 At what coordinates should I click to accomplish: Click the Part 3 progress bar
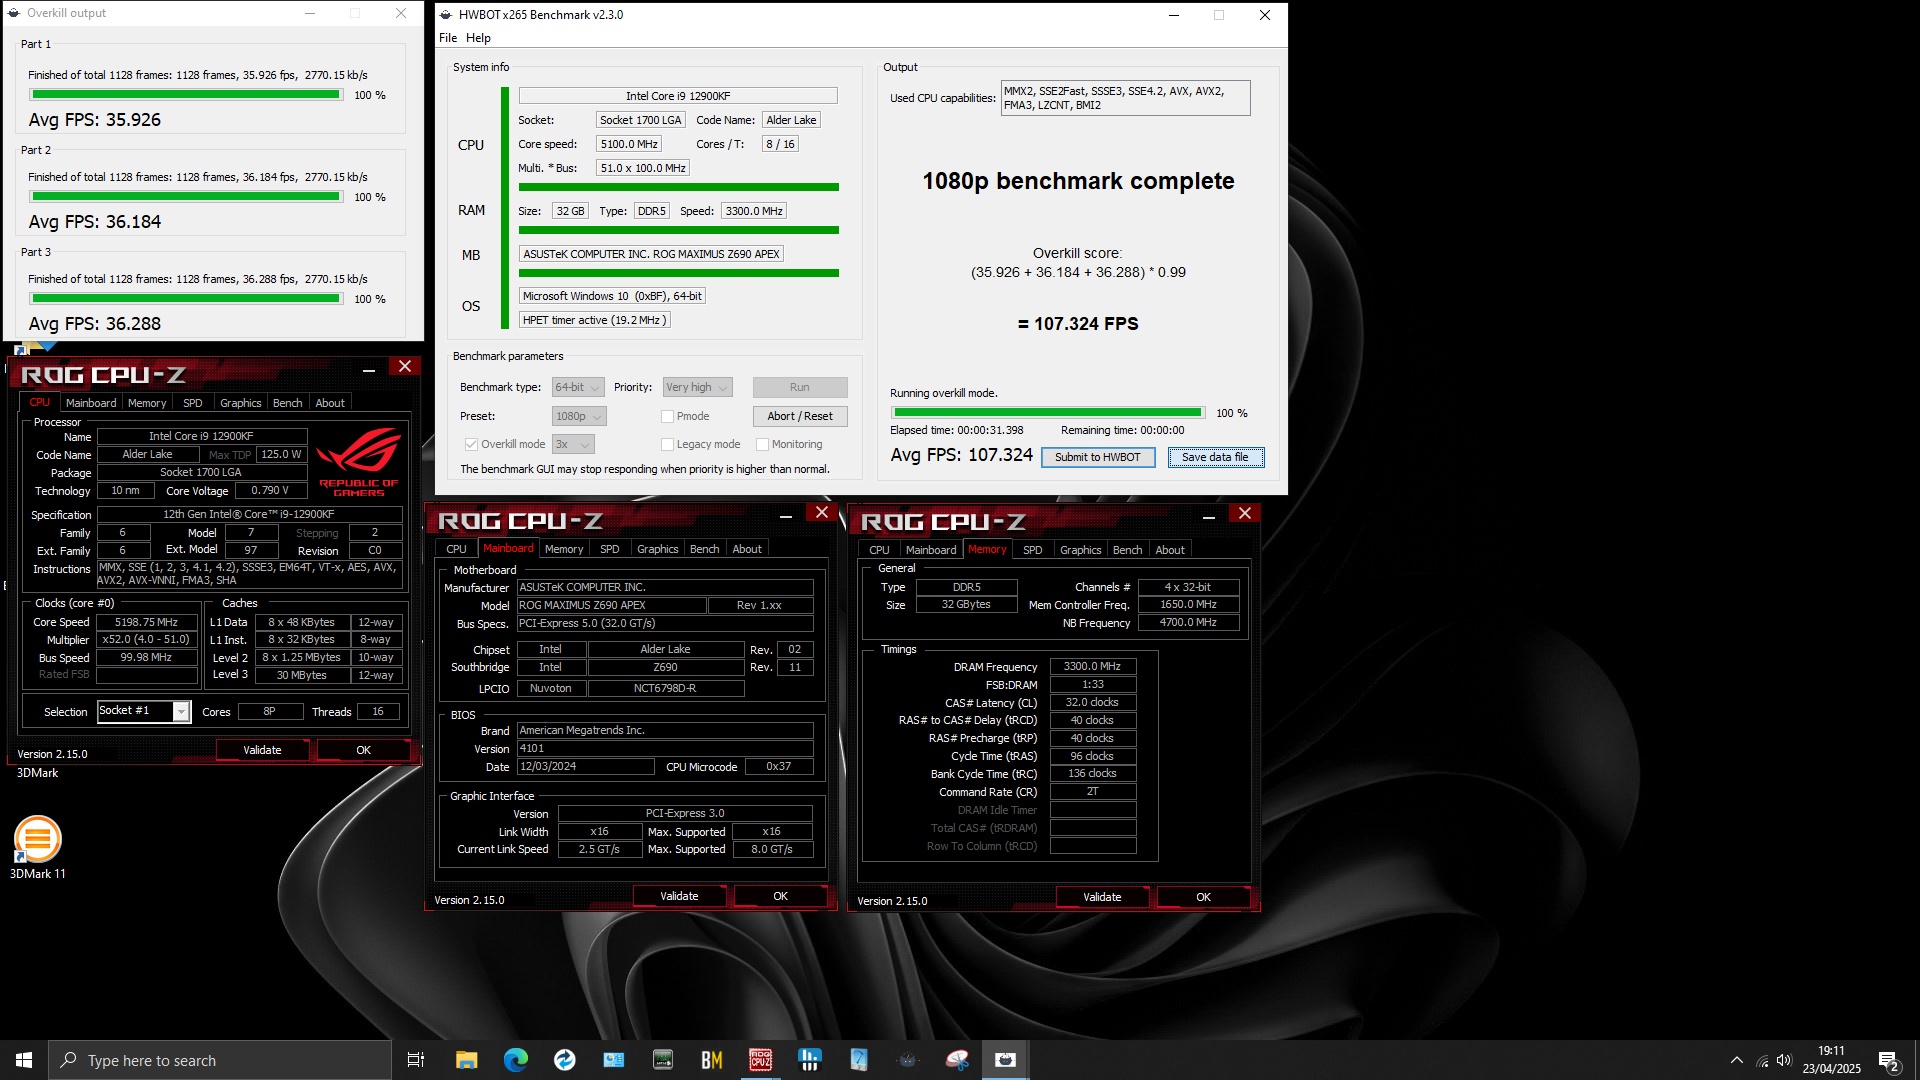tap(186, 299)
